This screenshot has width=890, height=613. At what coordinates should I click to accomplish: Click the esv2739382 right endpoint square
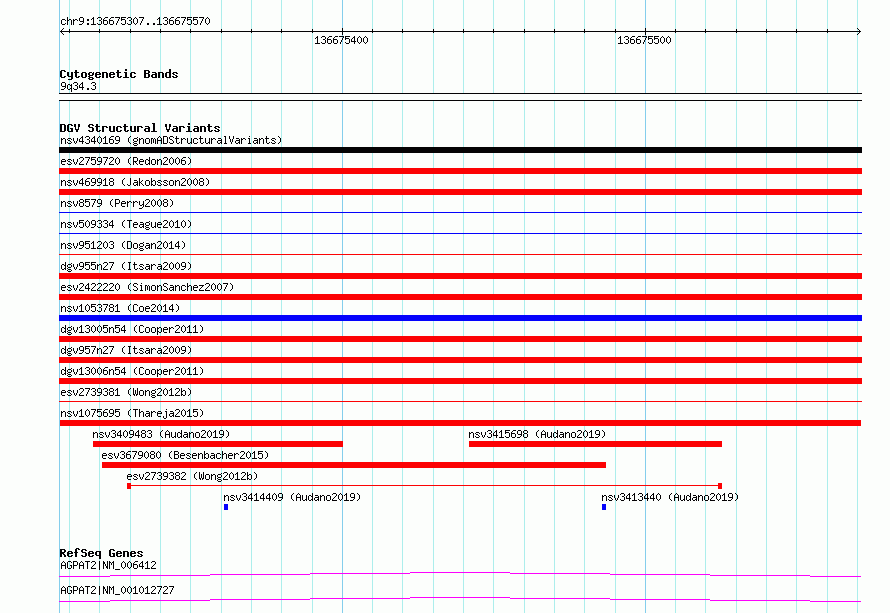click(720, 486)
